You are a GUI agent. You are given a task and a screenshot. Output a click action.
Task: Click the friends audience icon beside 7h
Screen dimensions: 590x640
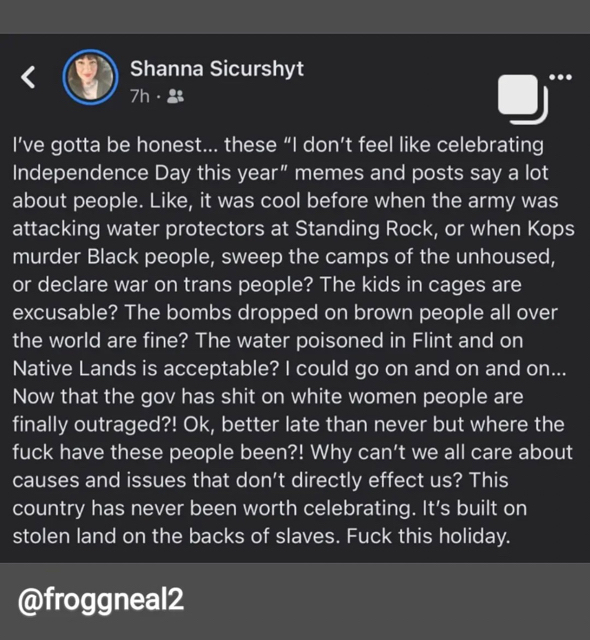176,96
